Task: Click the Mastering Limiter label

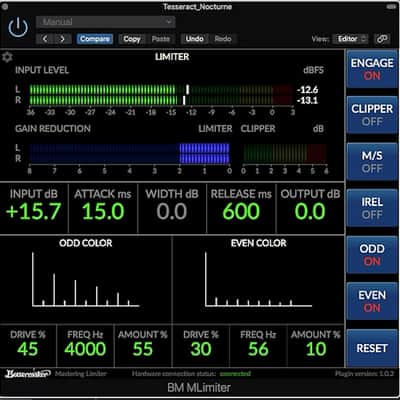Action: tap(81, 374)
